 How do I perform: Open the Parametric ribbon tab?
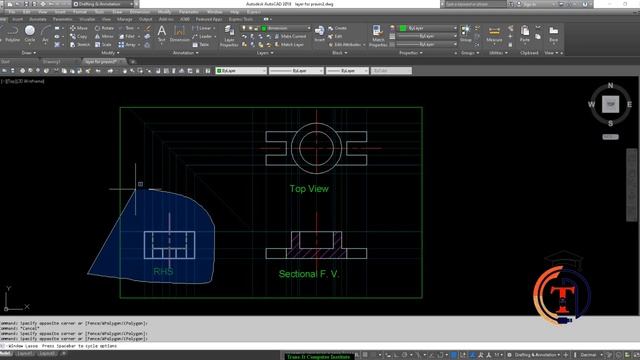[62, 19]
